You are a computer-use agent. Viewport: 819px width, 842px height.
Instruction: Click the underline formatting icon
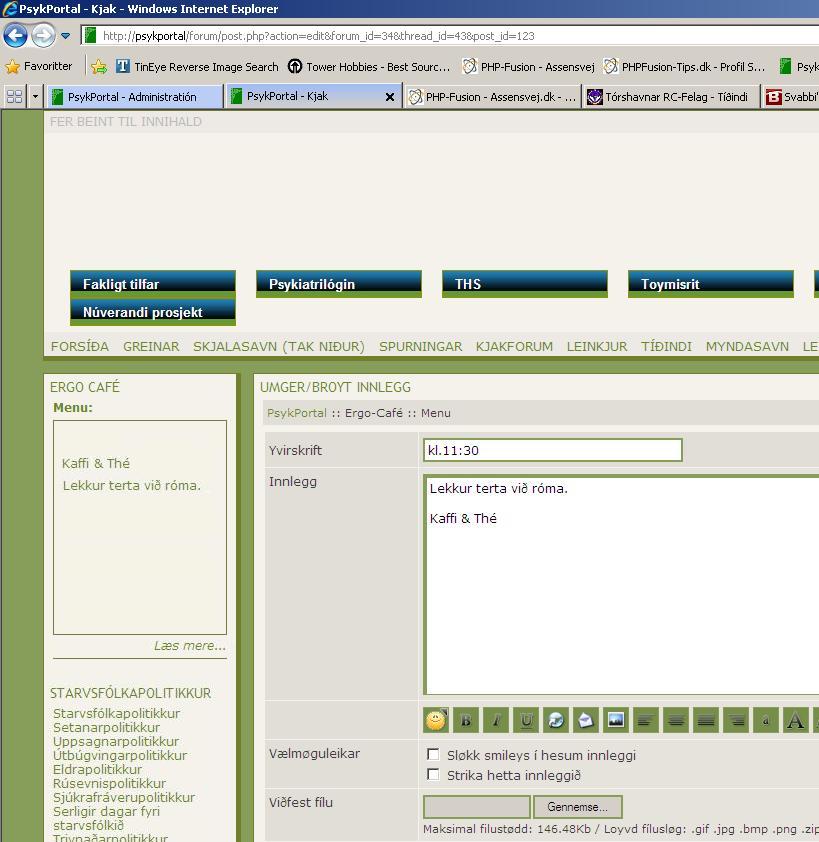click(x=526, y=720)
